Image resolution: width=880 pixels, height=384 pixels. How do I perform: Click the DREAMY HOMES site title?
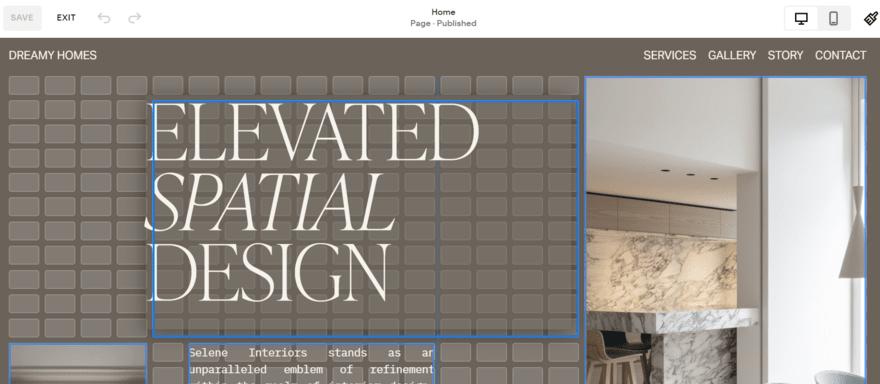[x=53, y=56]
